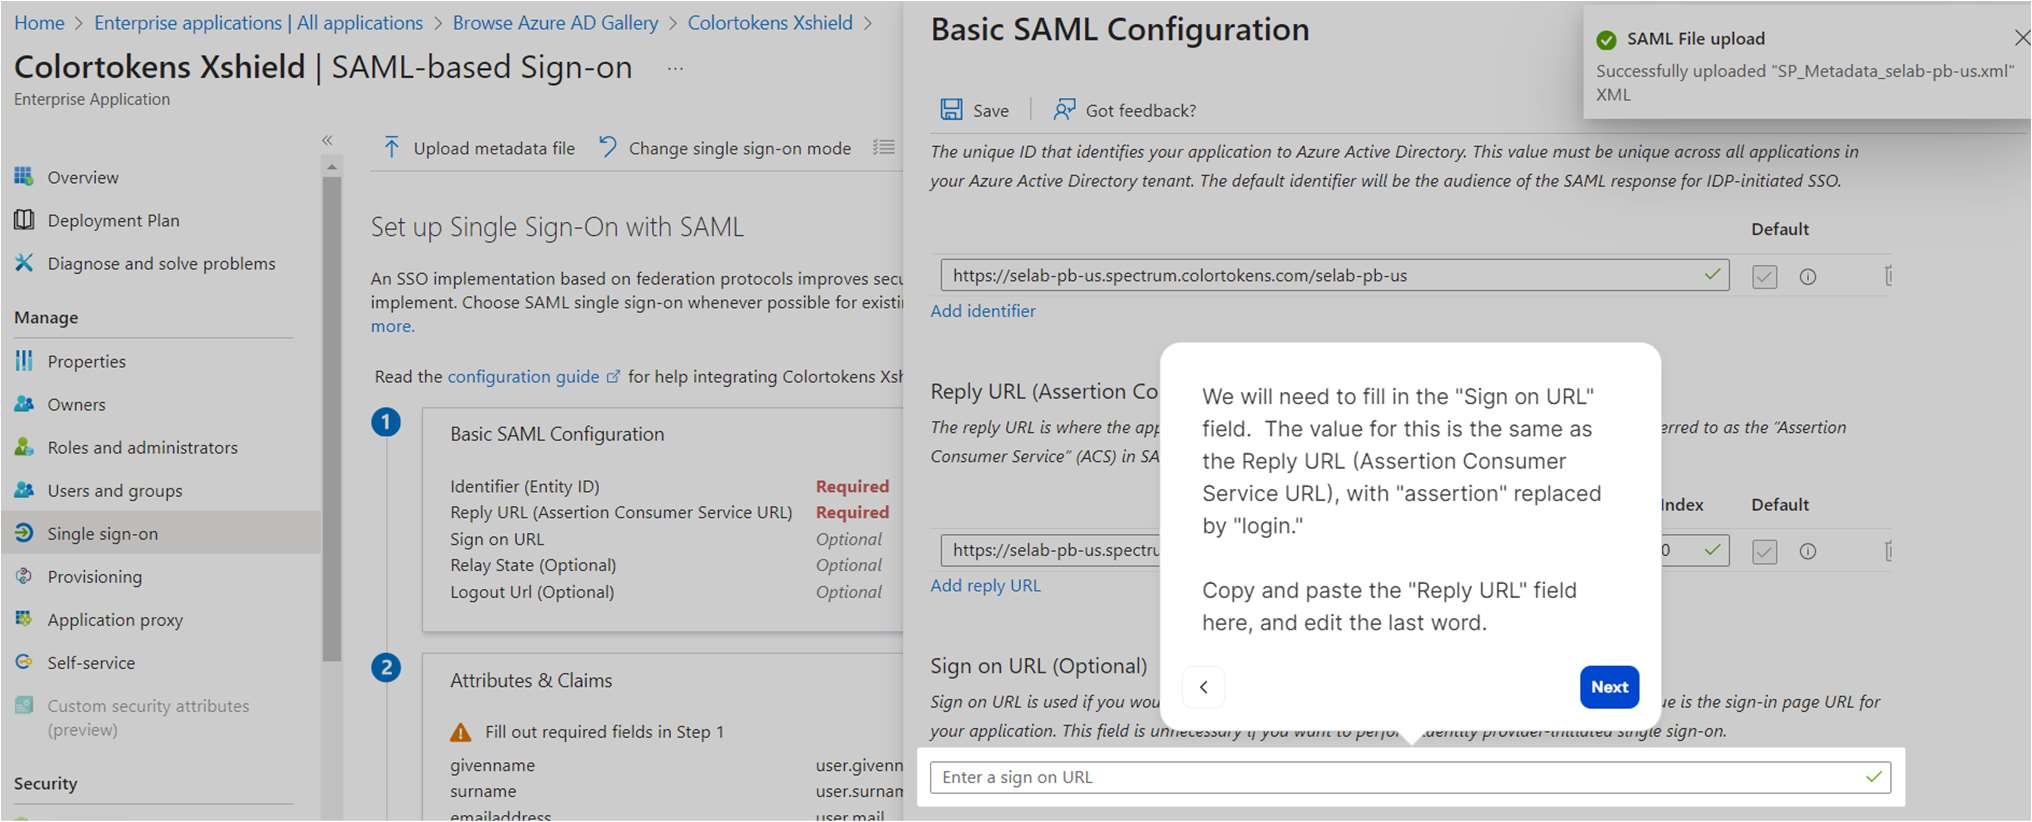This screenshot has height=822, width=2032.
Task: Toggle Default checkbox for the reply URL
Action: click(x=1765, y=552)
